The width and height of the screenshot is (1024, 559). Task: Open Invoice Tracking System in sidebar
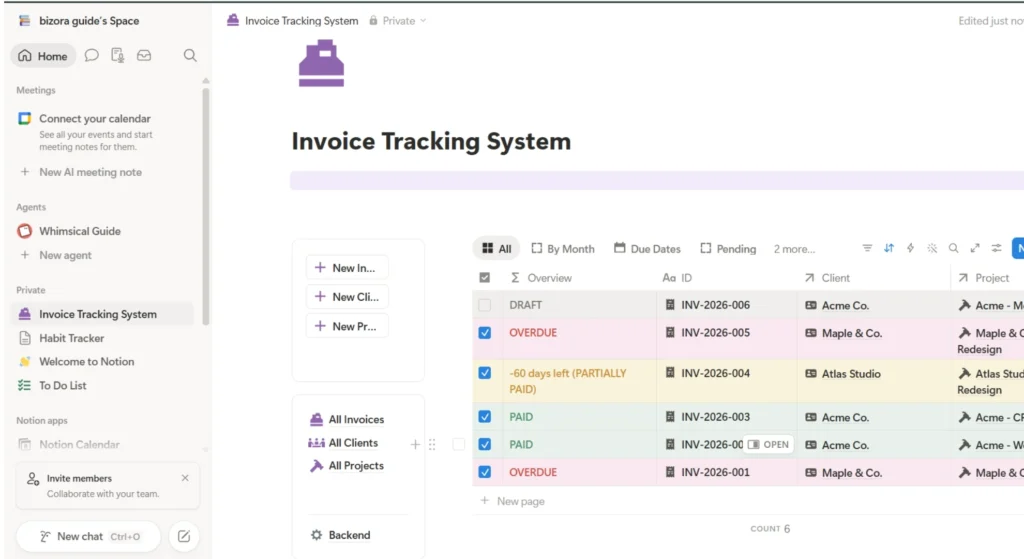[x=103, y=314]
